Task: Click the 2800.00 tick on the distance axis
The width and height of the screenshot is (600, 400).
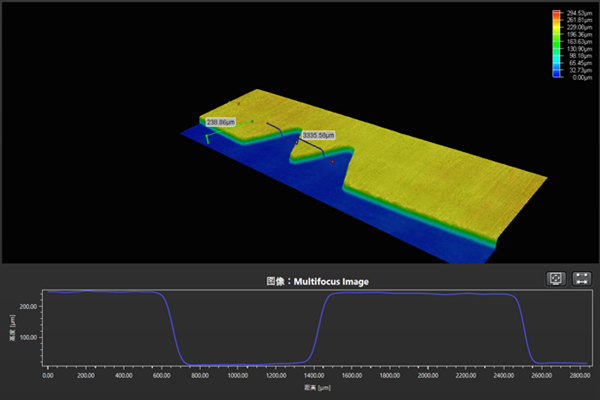Action: (578, 376)
